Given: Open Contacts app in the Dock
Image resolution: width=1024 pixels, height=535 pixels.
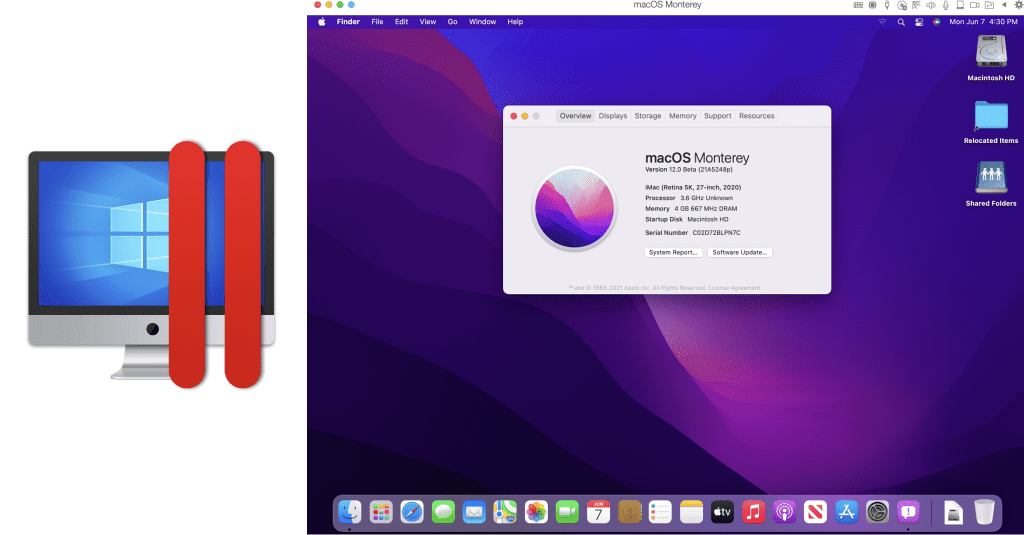Looking at the screenshot, I should [629, 512].
